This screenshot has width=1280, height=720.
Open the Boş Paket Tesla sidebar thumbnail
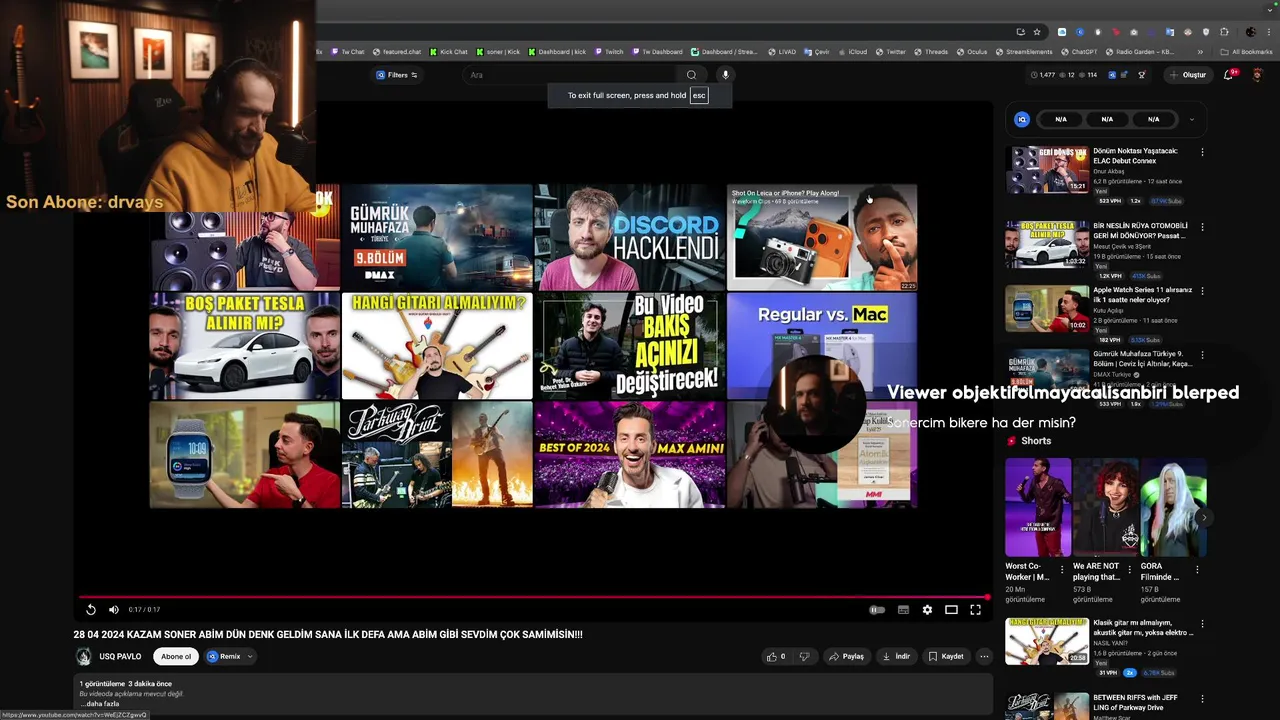[1047, 244]
